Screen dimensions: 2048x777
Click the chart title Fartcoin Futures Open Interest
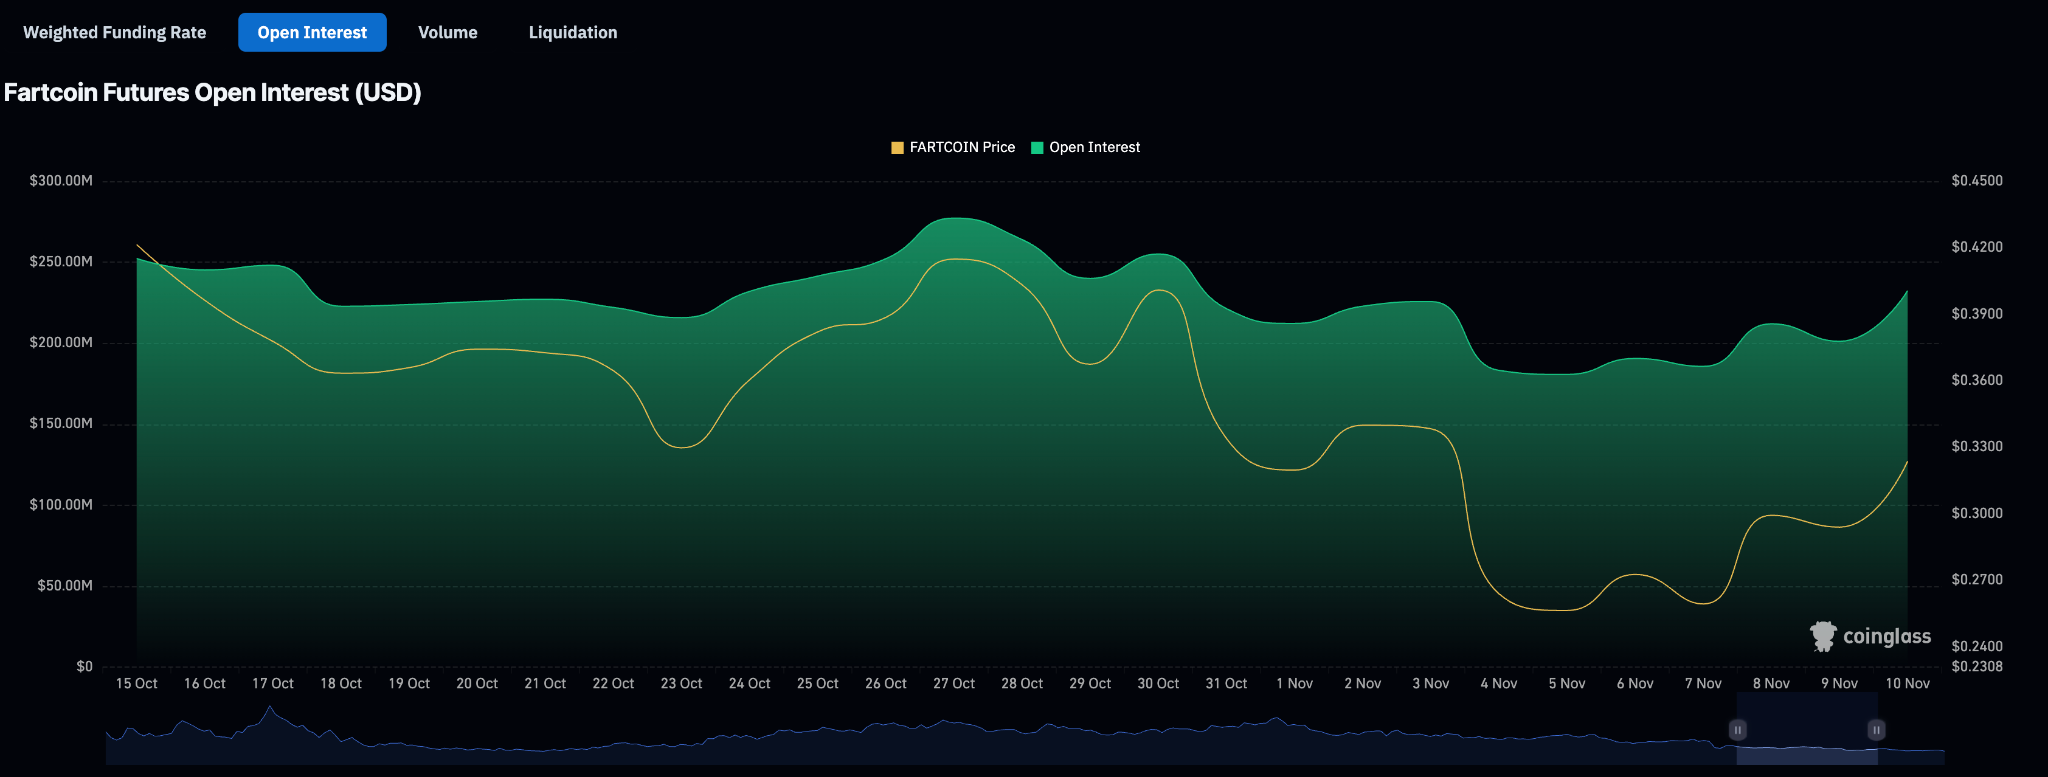pos(212,92)
